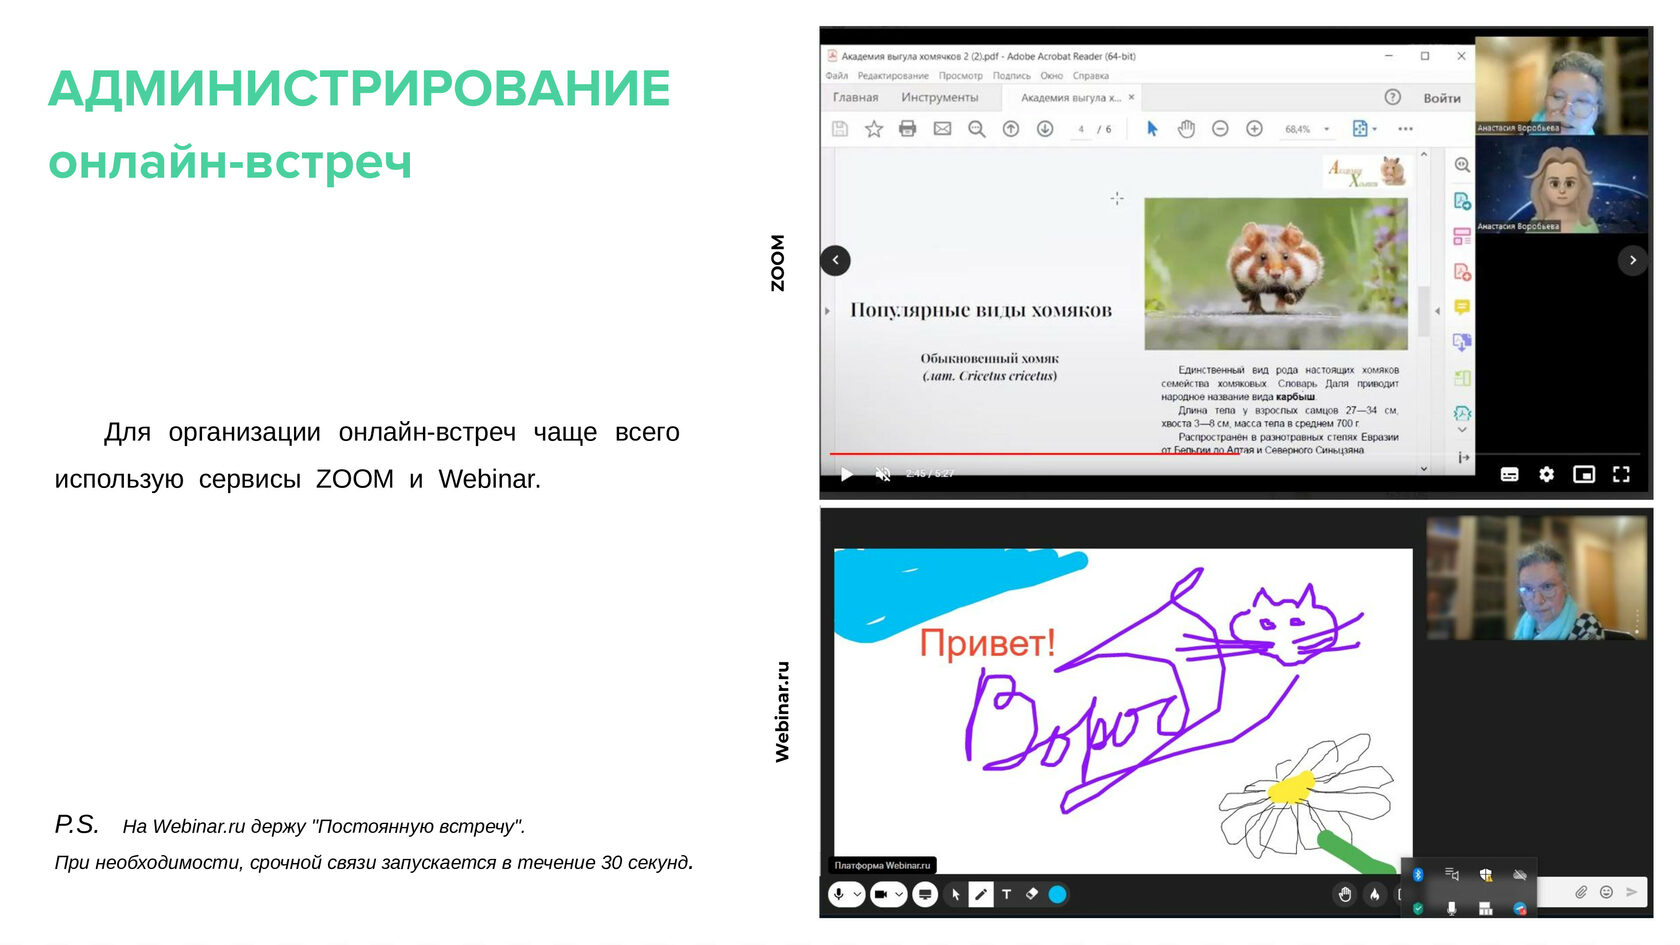The width and height of the screenshot is (1680, 945).
Task: Select the cursor pointer tool in Webinar
Action: [x=955, y=894]
